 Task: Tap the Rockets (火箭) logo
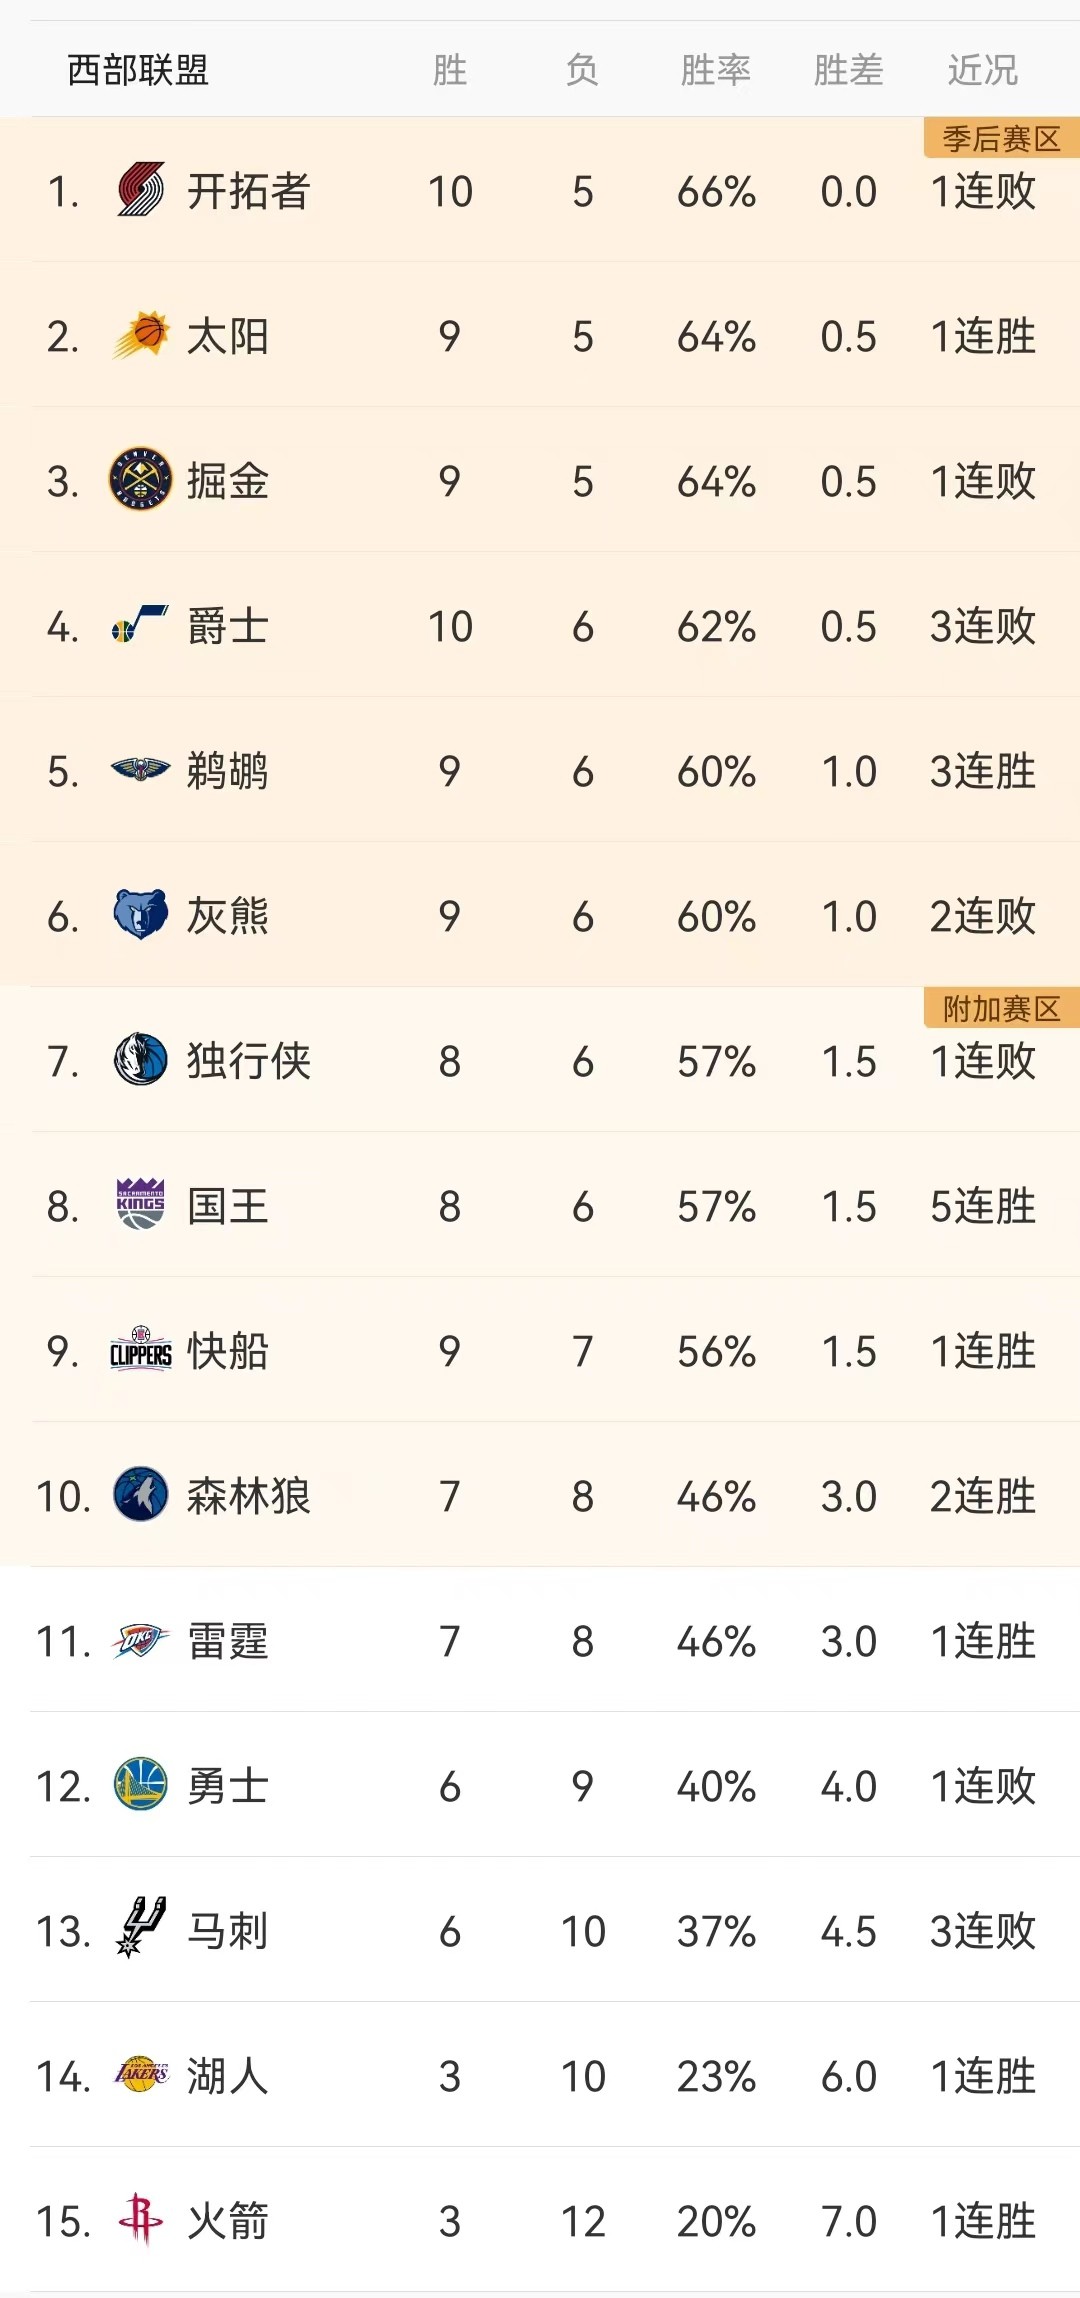(x=140, y=2219)
